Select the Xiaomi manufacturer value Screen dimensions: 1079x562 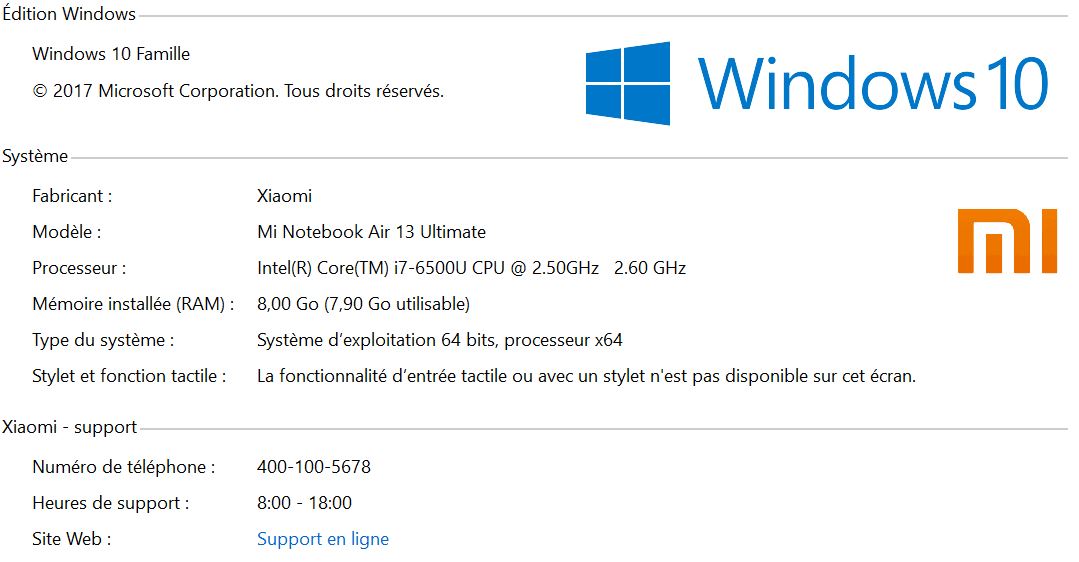(x=284, y=196)
